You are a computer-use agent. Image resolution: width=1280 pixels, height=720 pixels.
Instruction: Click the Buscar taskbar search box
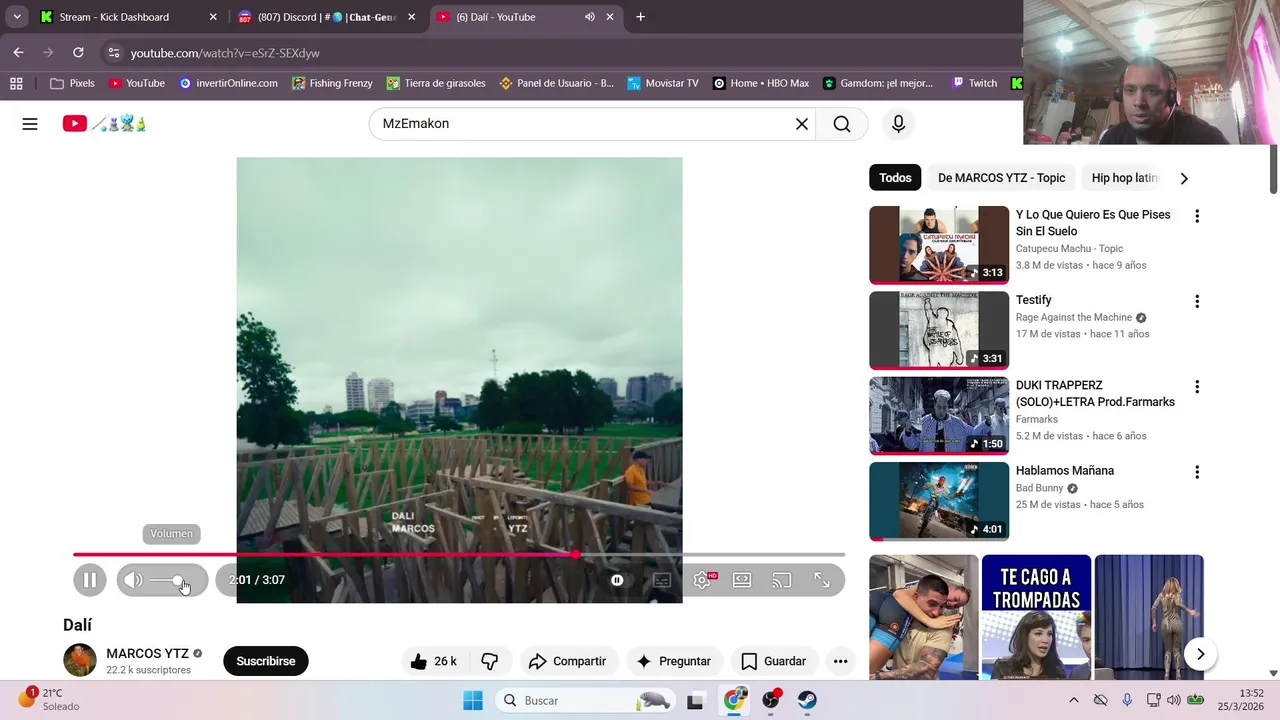click(586, 700)
